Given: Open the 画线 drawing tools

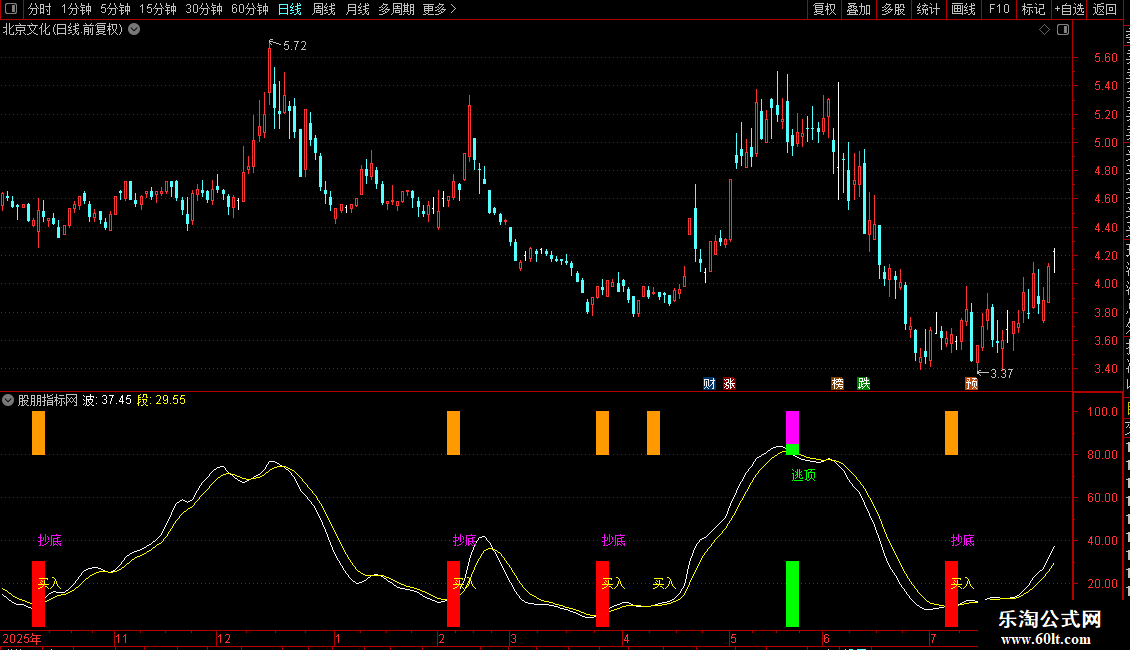Looking at the screenshot, I should [964, 9].
